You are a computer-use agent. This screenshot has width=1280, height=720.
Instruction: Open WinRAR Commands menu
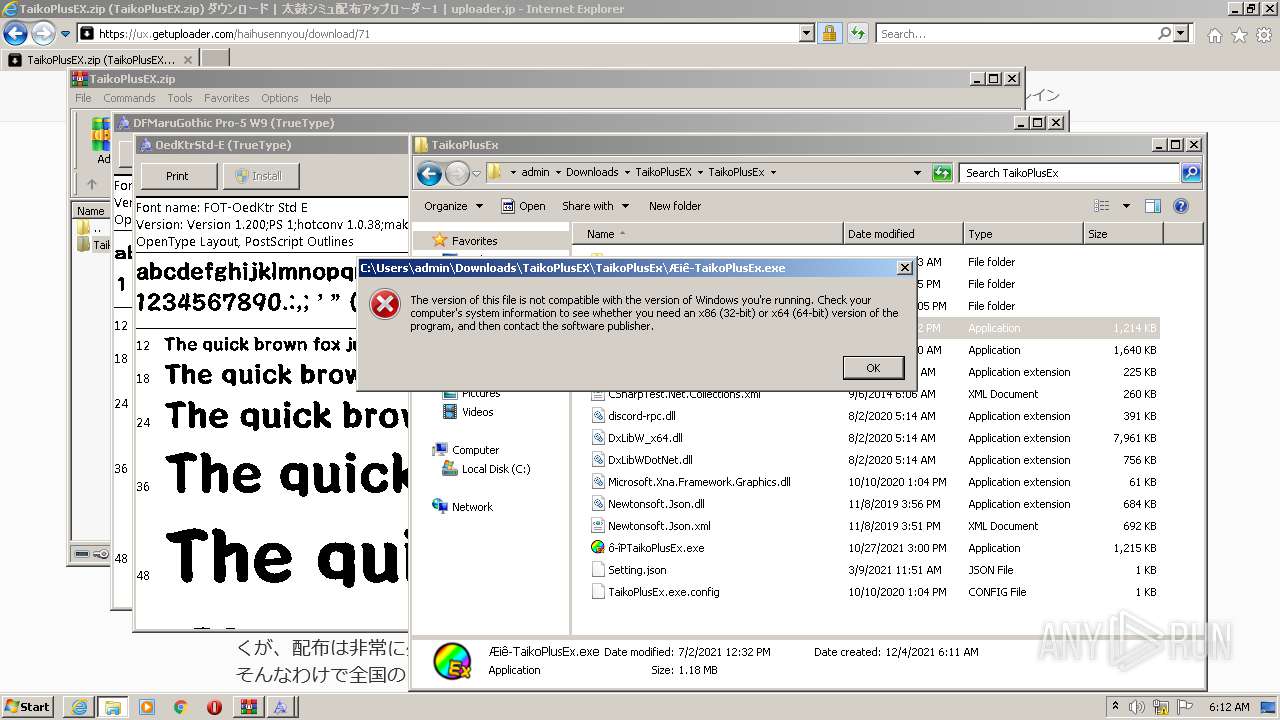pos(129,98)
